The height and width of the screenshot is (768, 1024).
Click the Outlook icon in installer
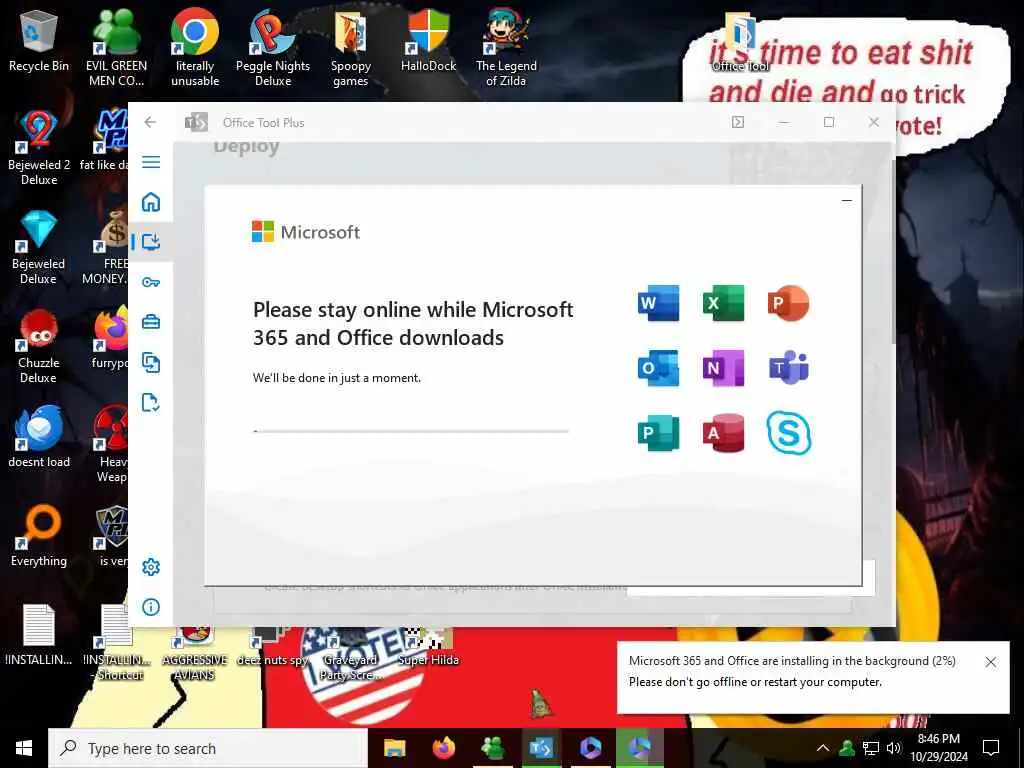(658, 368)
